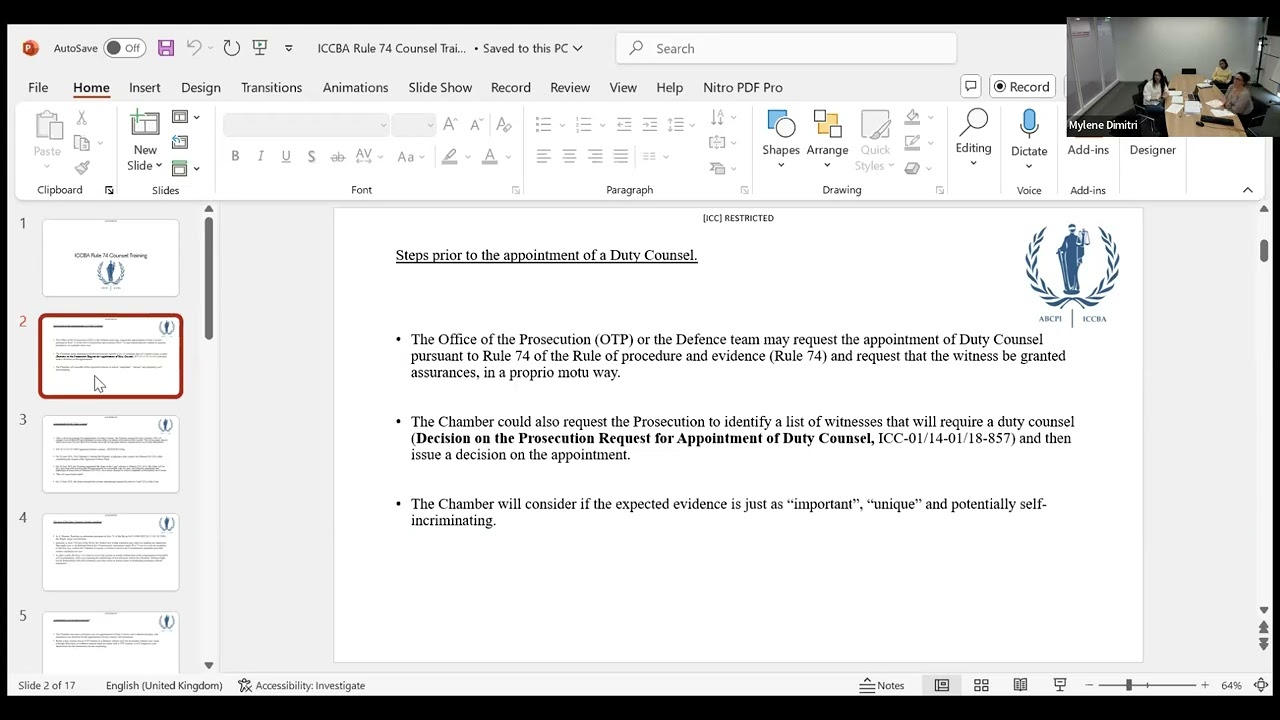Viewport: 1280px width, 720px height.
Task: Toggle the Notes pane button
Action: 882,685
